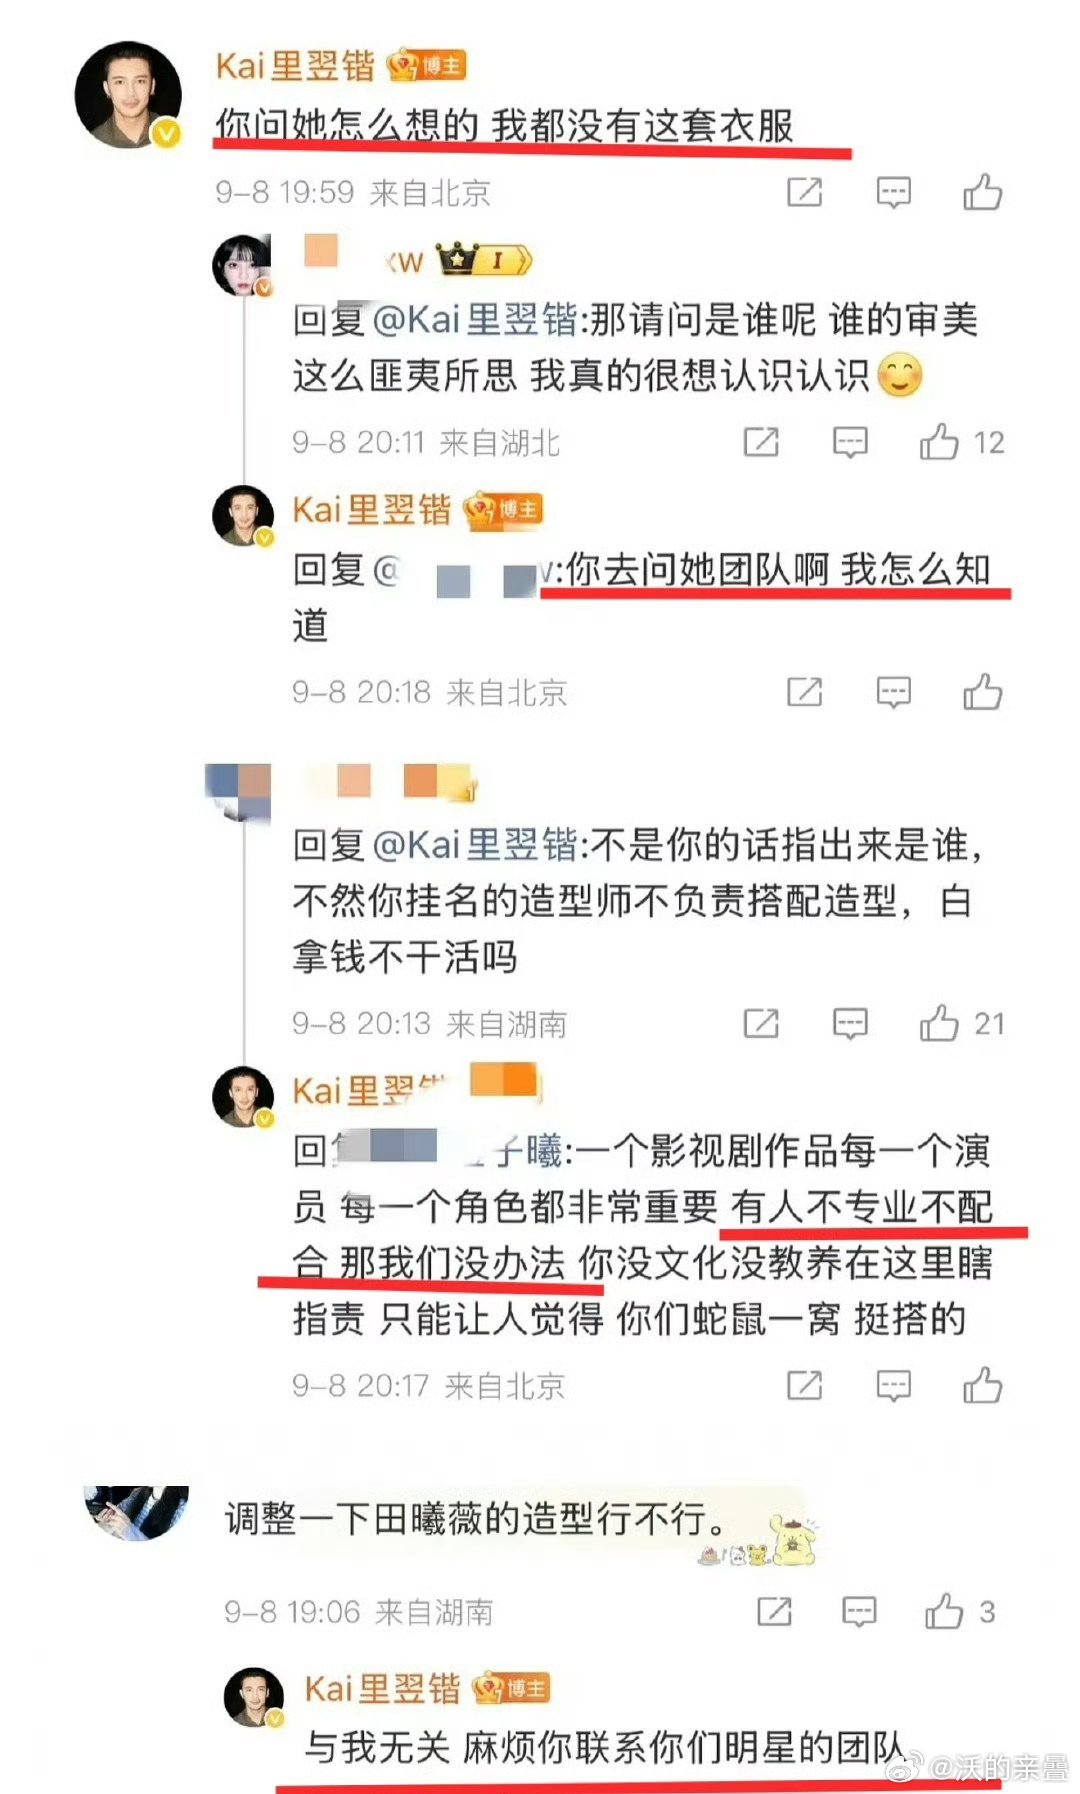This screenshot has width=1080, height=1794.
Task: View the top Kai里翌锴 avatar photo
Action: click(129, 95)
